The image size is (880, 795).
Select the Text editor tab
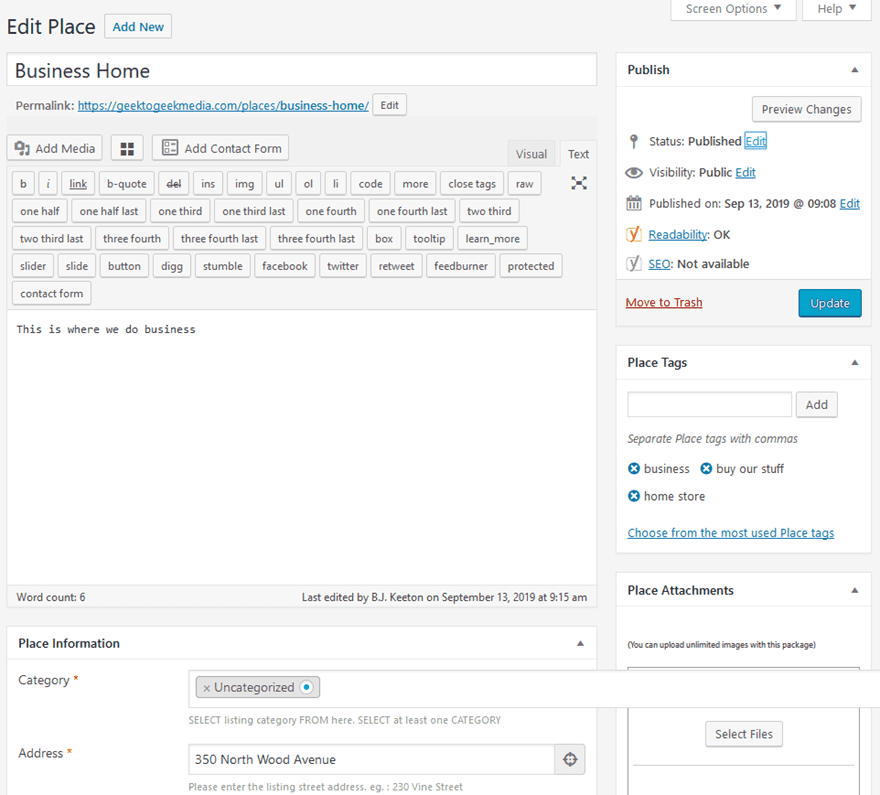point(578,153)
